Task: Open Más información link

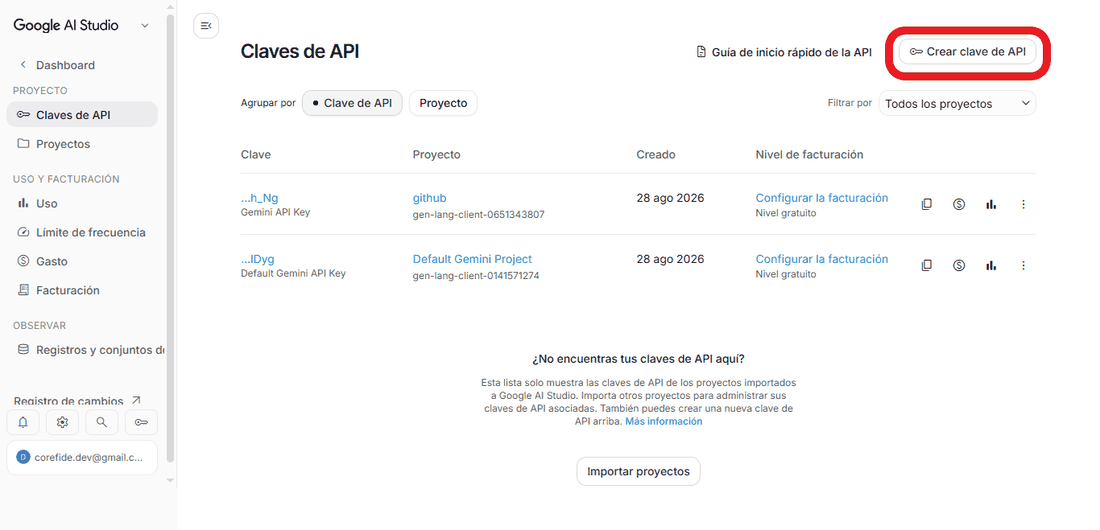Action: pyautogui.click(x=664, y=421)
